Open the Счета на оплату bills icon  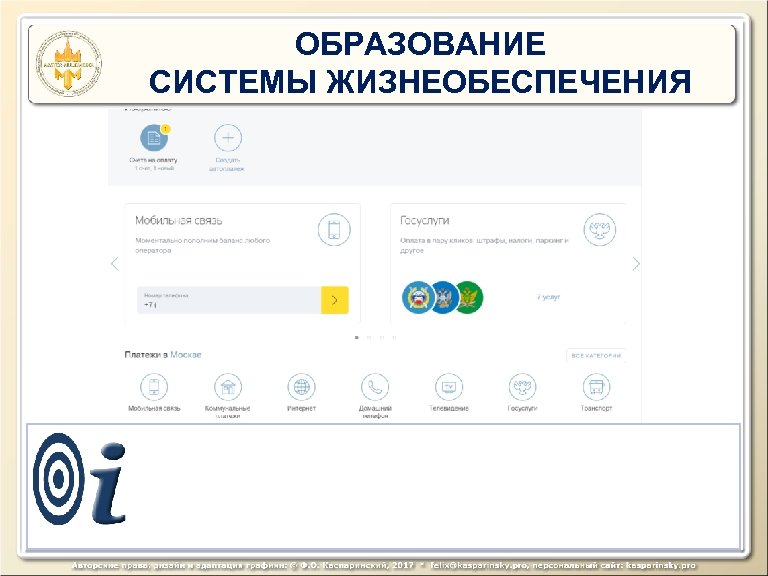[154, 138]
